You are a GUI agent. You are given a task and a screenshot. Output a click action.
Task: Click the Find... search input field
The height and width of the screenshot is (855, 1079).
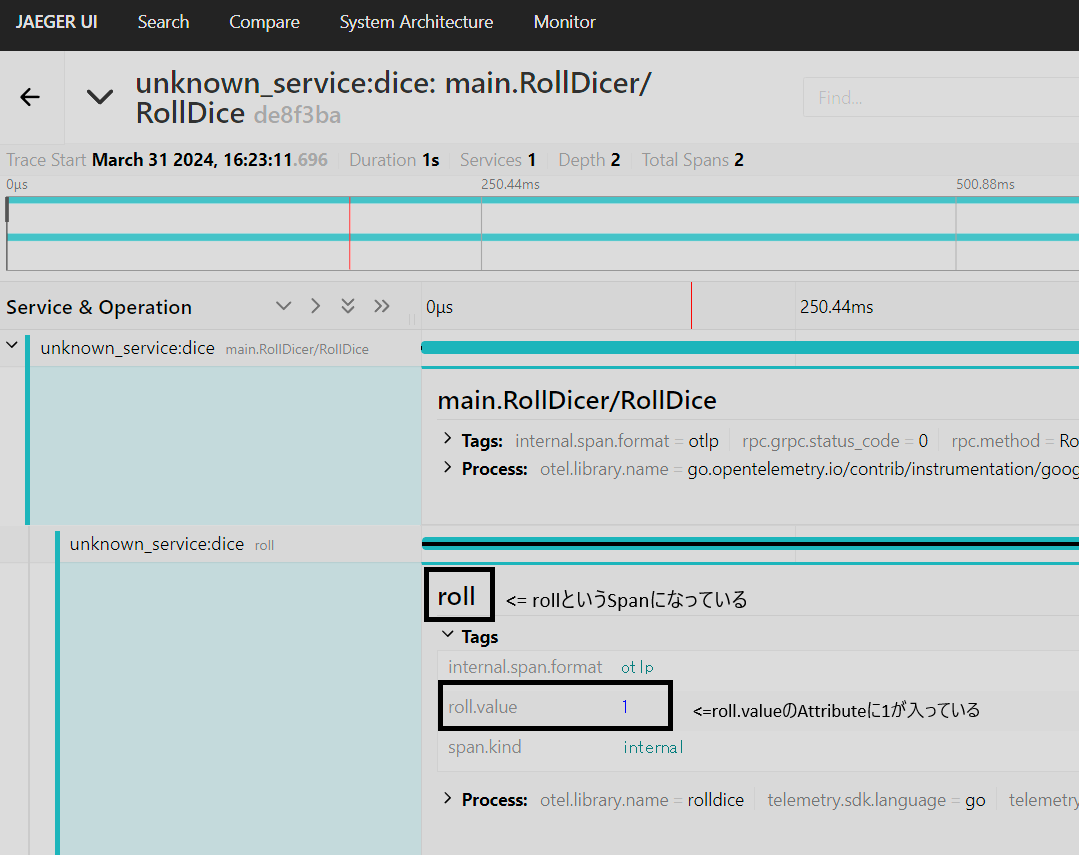940,96
